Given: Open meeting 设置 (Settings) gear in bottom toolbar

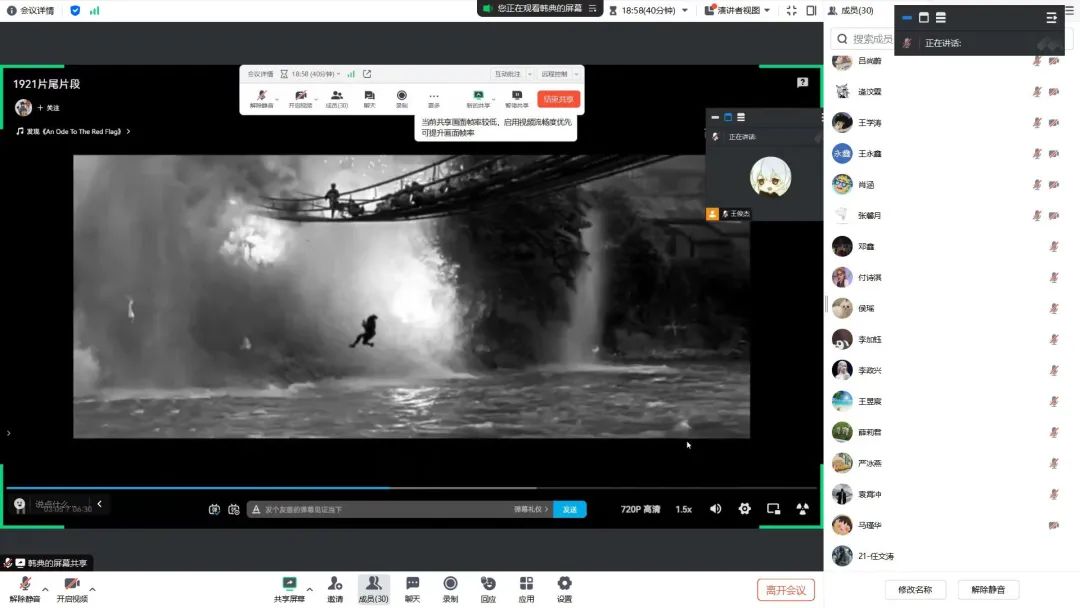Looking at the screenshot, I should tap(564, 584).
